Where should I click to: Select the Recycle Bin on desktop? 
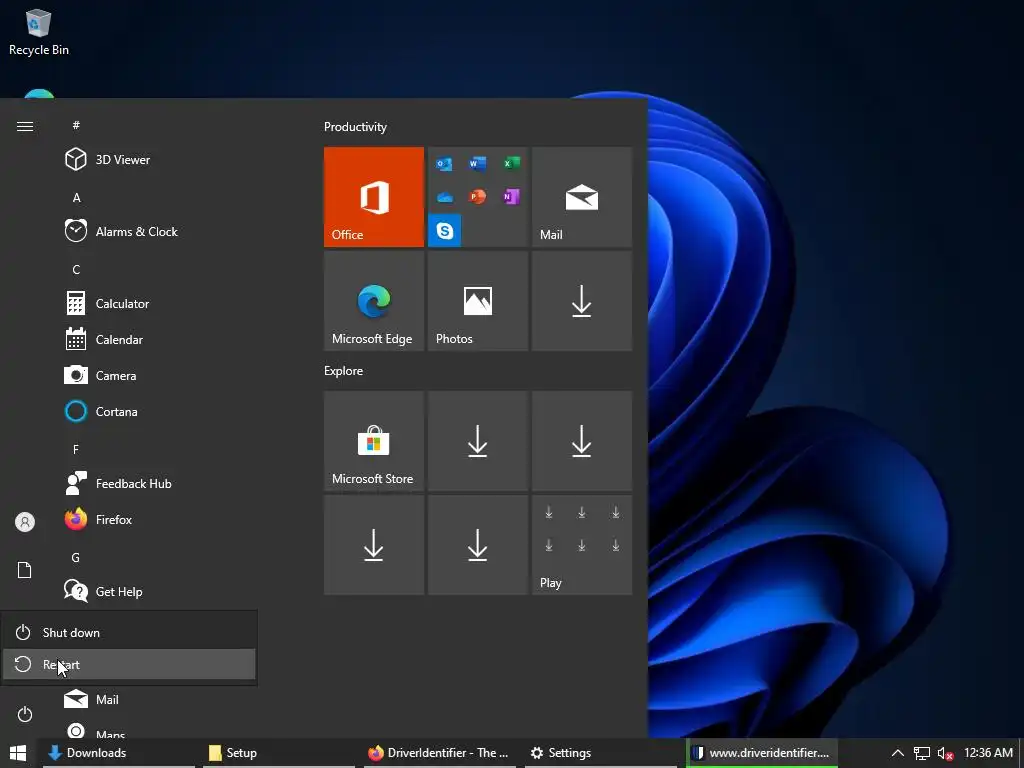click(39, 33)
